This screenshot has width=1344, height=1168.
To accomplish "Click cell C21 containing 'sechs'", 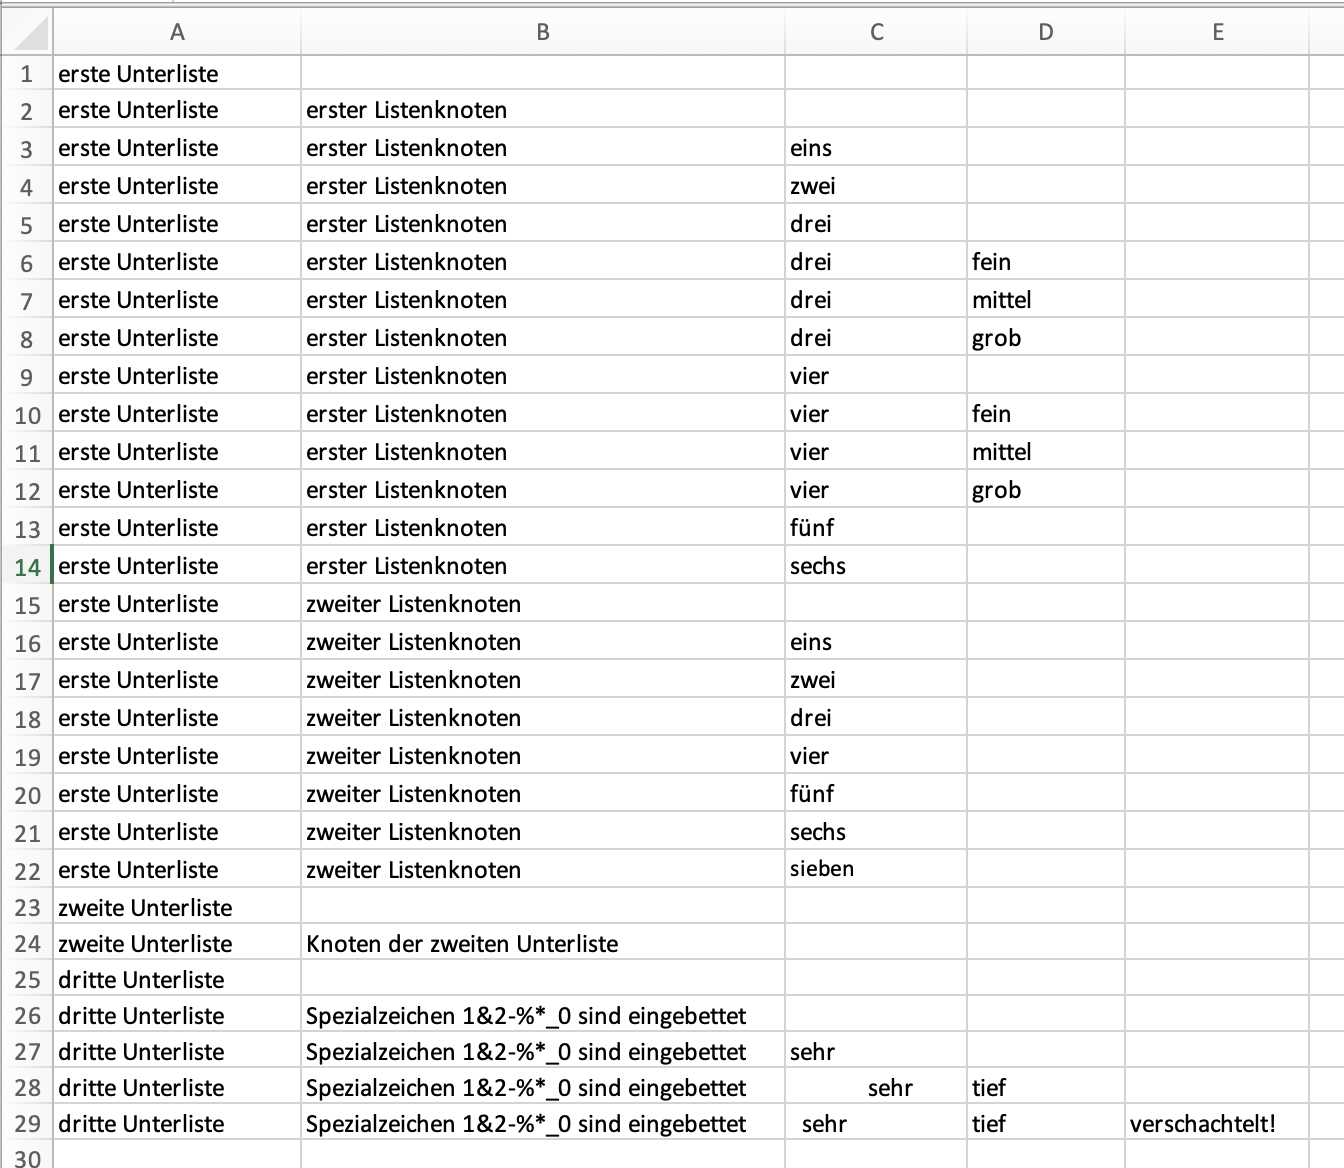I will tap(876, 831).
